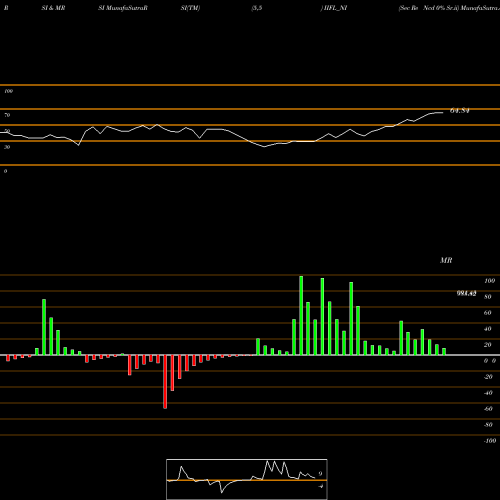Click the -40 label on the histogram axis
Viewport: 500px width, 500px height.
click(488, 393)
